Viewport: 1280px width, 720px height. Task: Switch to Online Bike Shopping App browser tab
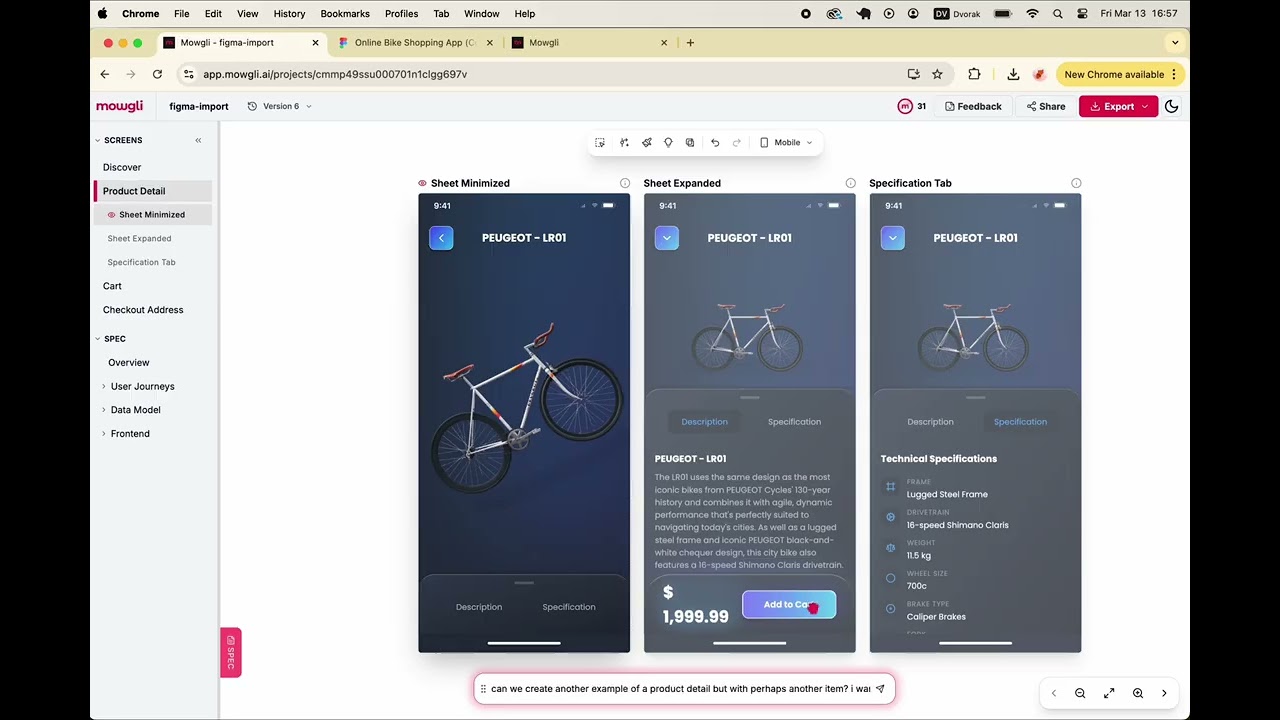[416, 43]
